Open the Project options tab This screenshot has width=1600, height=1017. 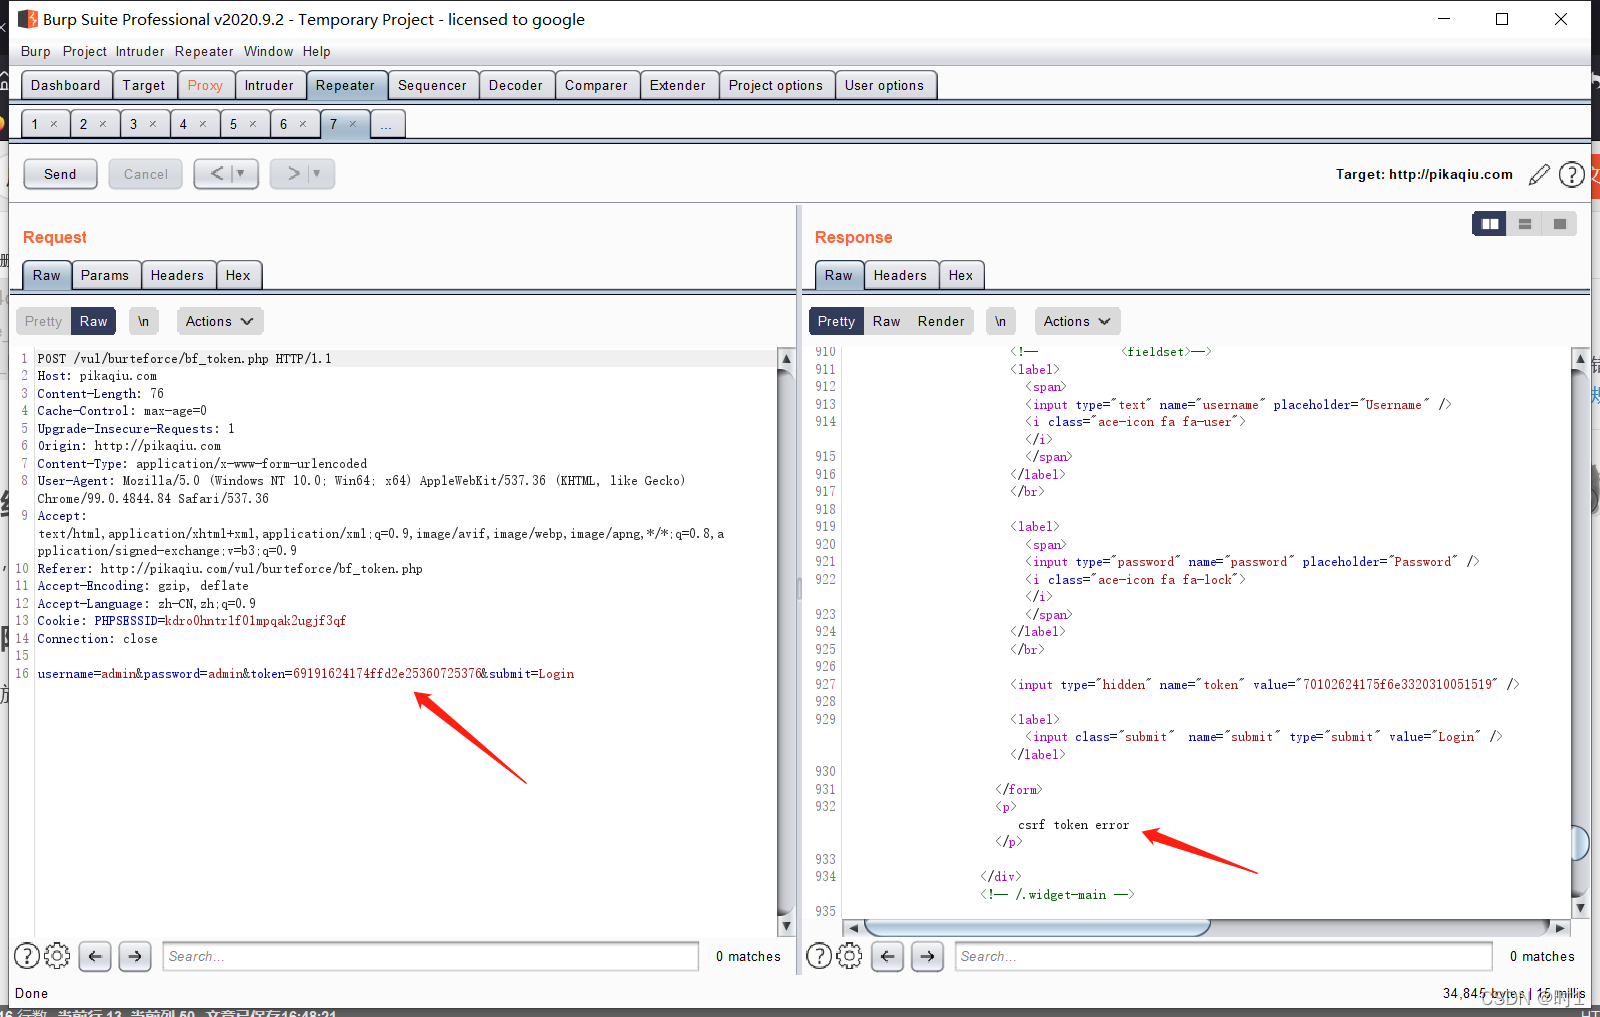(x=775, y=85)
